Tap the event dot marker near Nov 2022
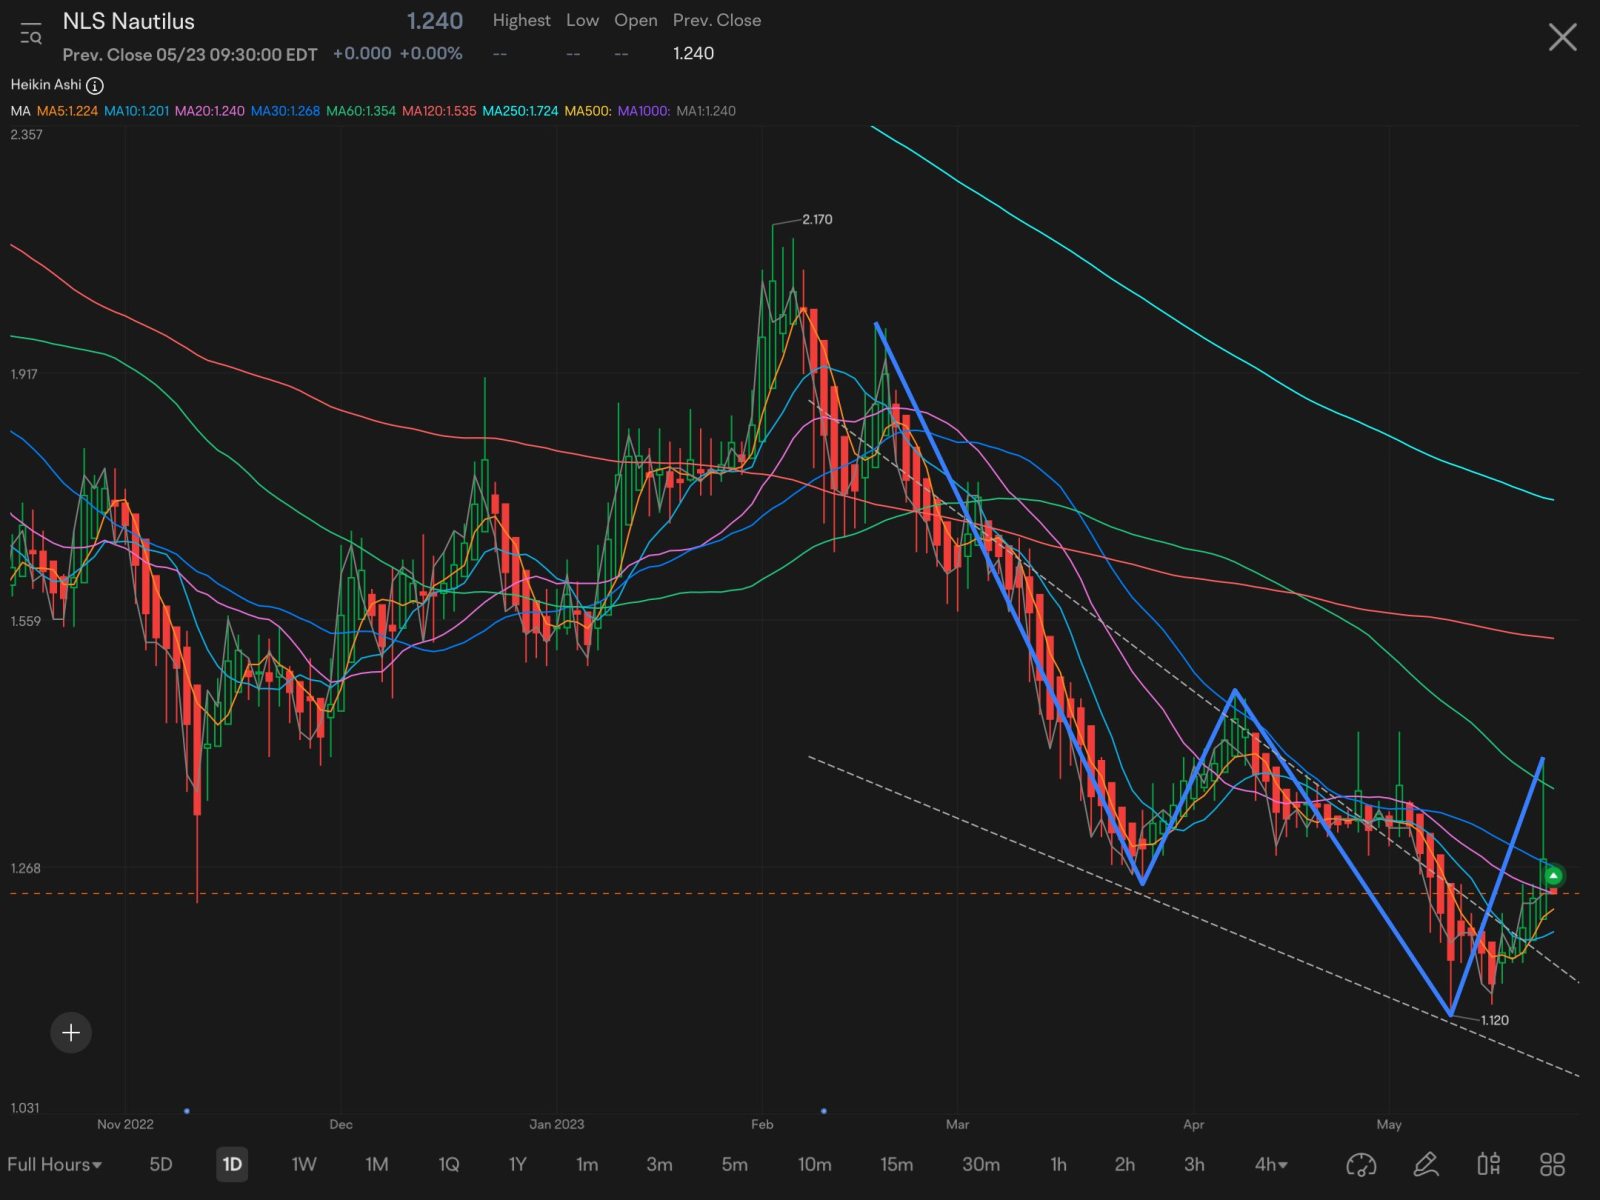This screenshot has width=1600, height=1200. pos(187,1111)
